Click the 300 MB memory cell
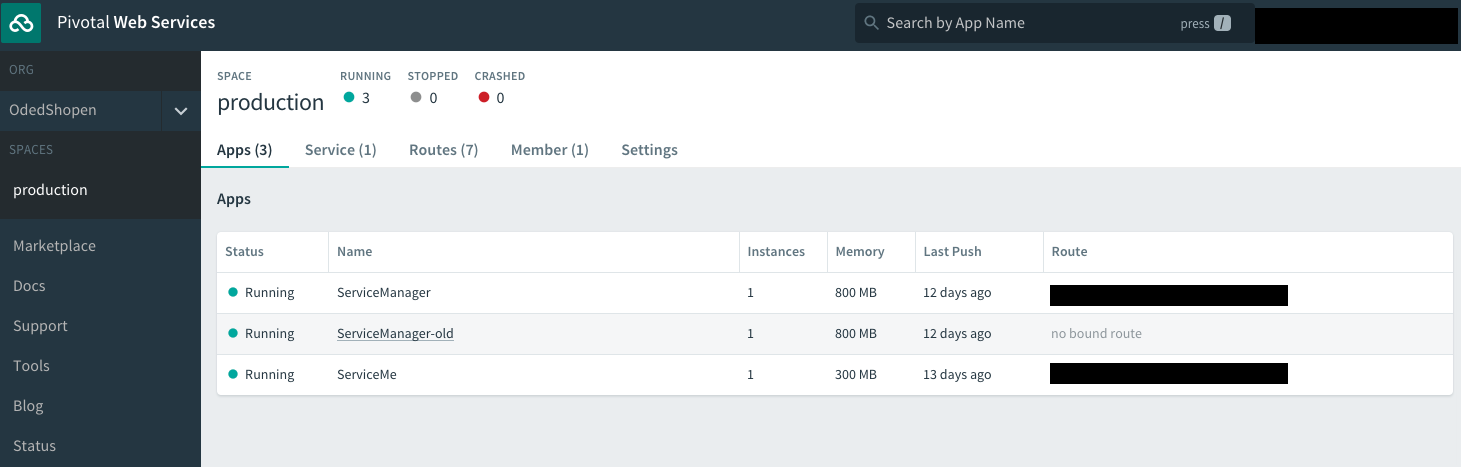The image size is (1461, 467). (856, 375)
